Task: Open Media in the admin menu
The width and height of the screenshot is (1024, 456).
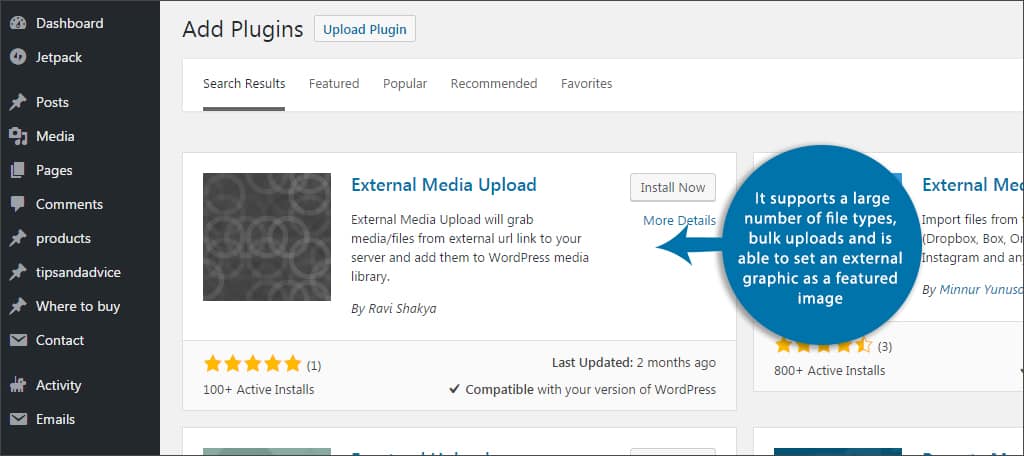Action: [55, 136]
